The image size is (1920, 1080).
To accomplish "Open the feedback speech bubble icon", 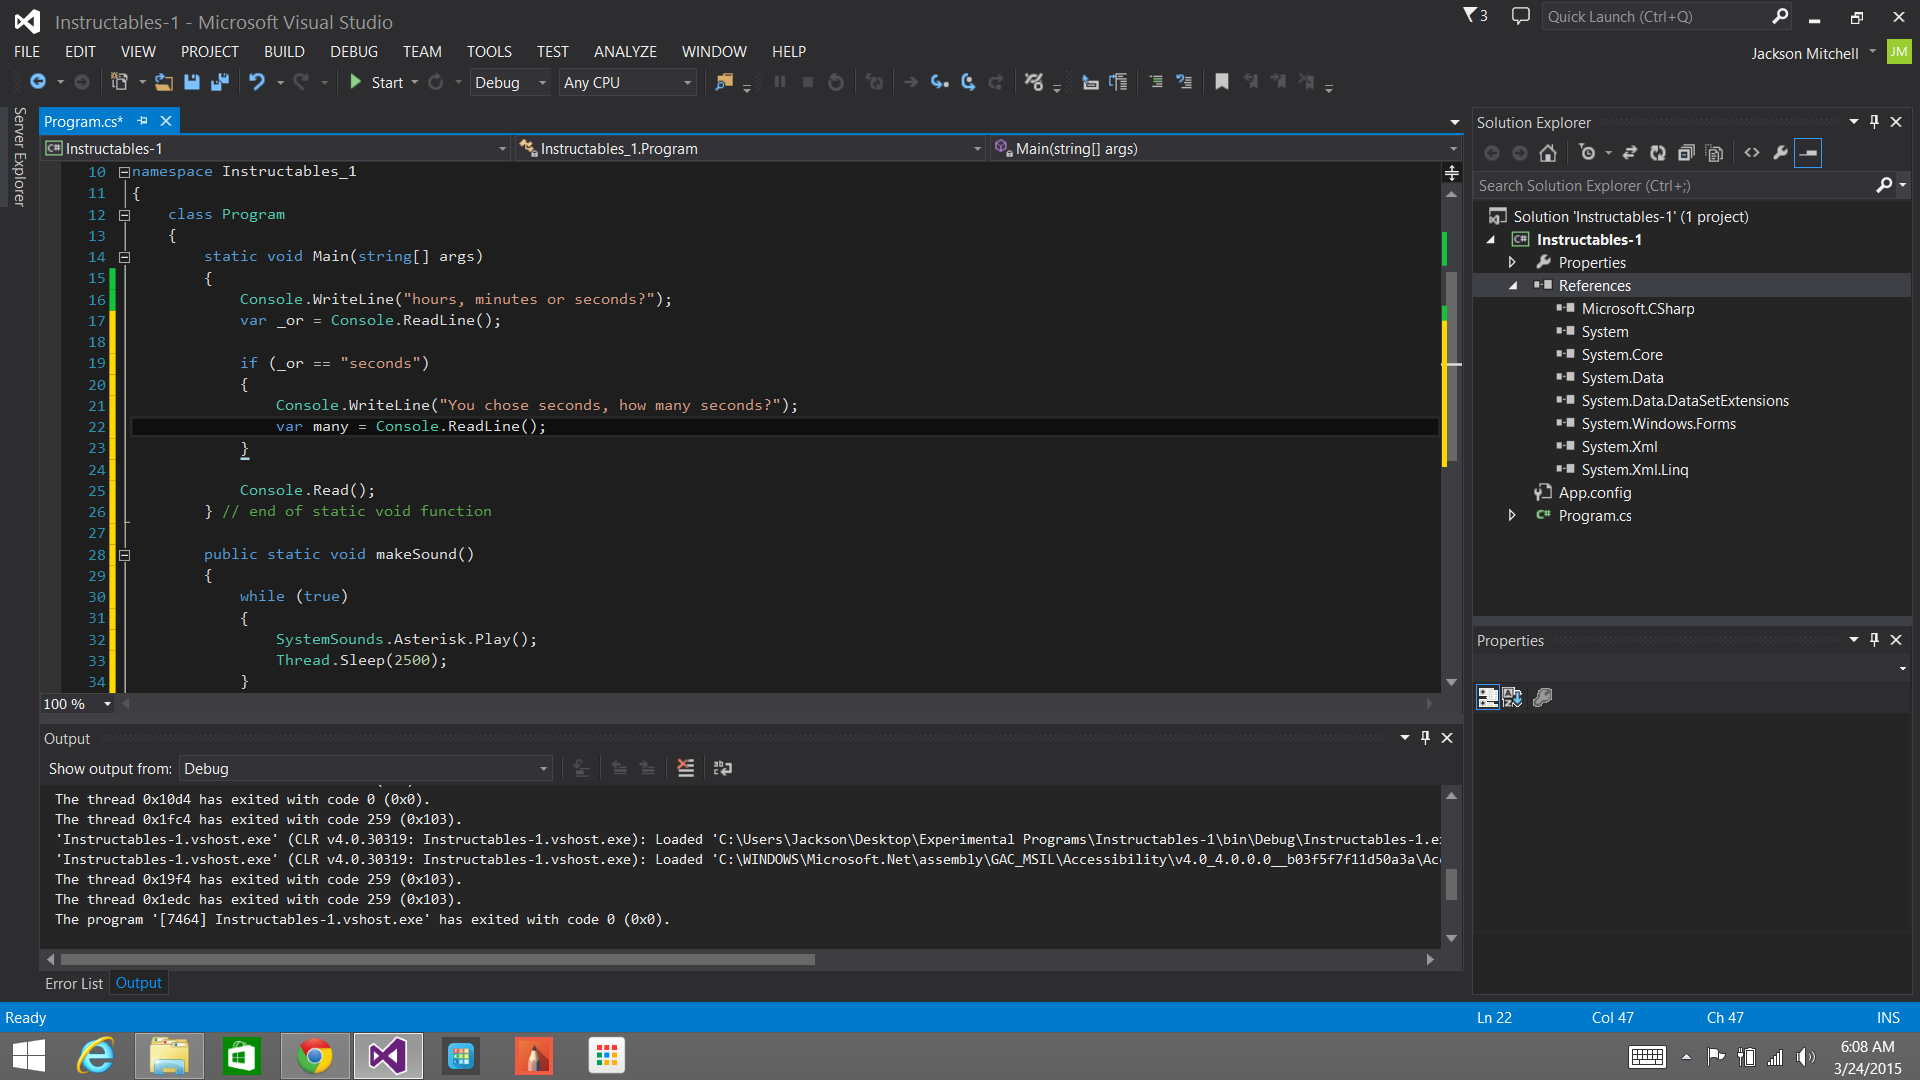I will pyautogui.click(x=1521, y=16).
